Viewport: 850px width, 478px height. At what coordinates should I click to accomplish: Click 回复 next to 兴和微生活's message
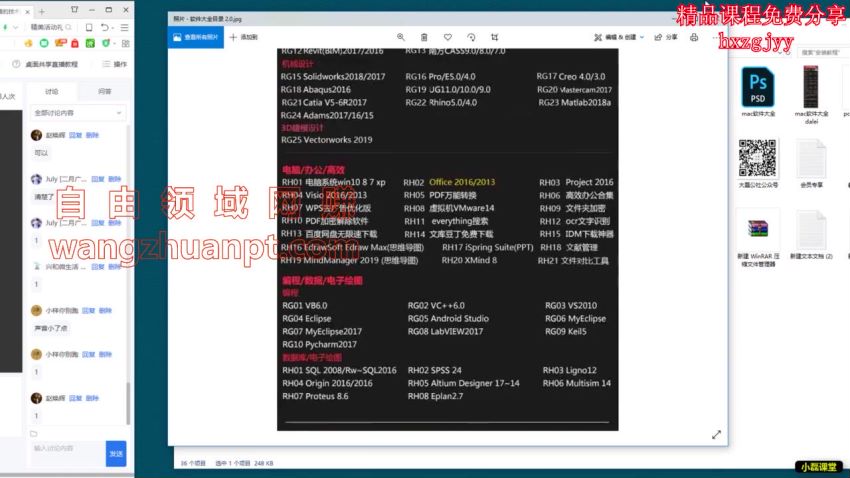[98, 267]
